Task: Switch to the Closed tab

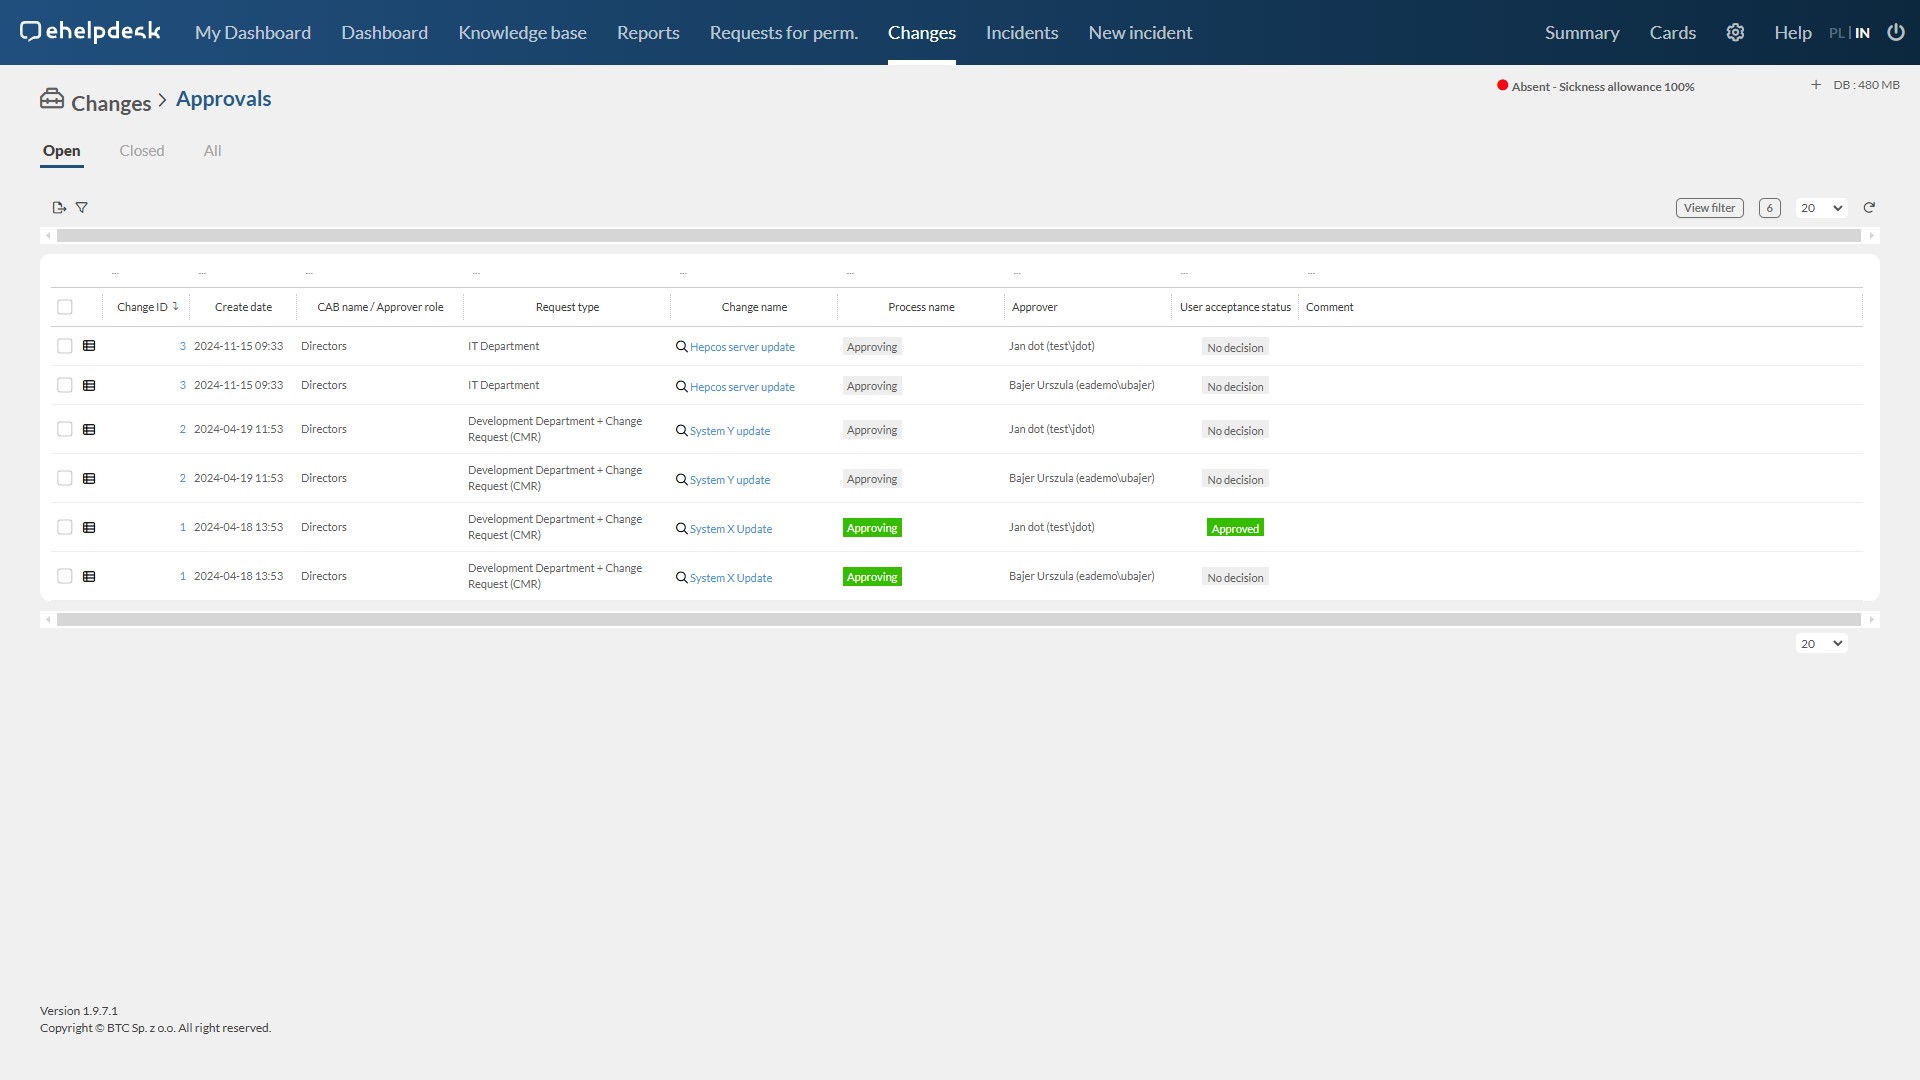Action: 141,151
